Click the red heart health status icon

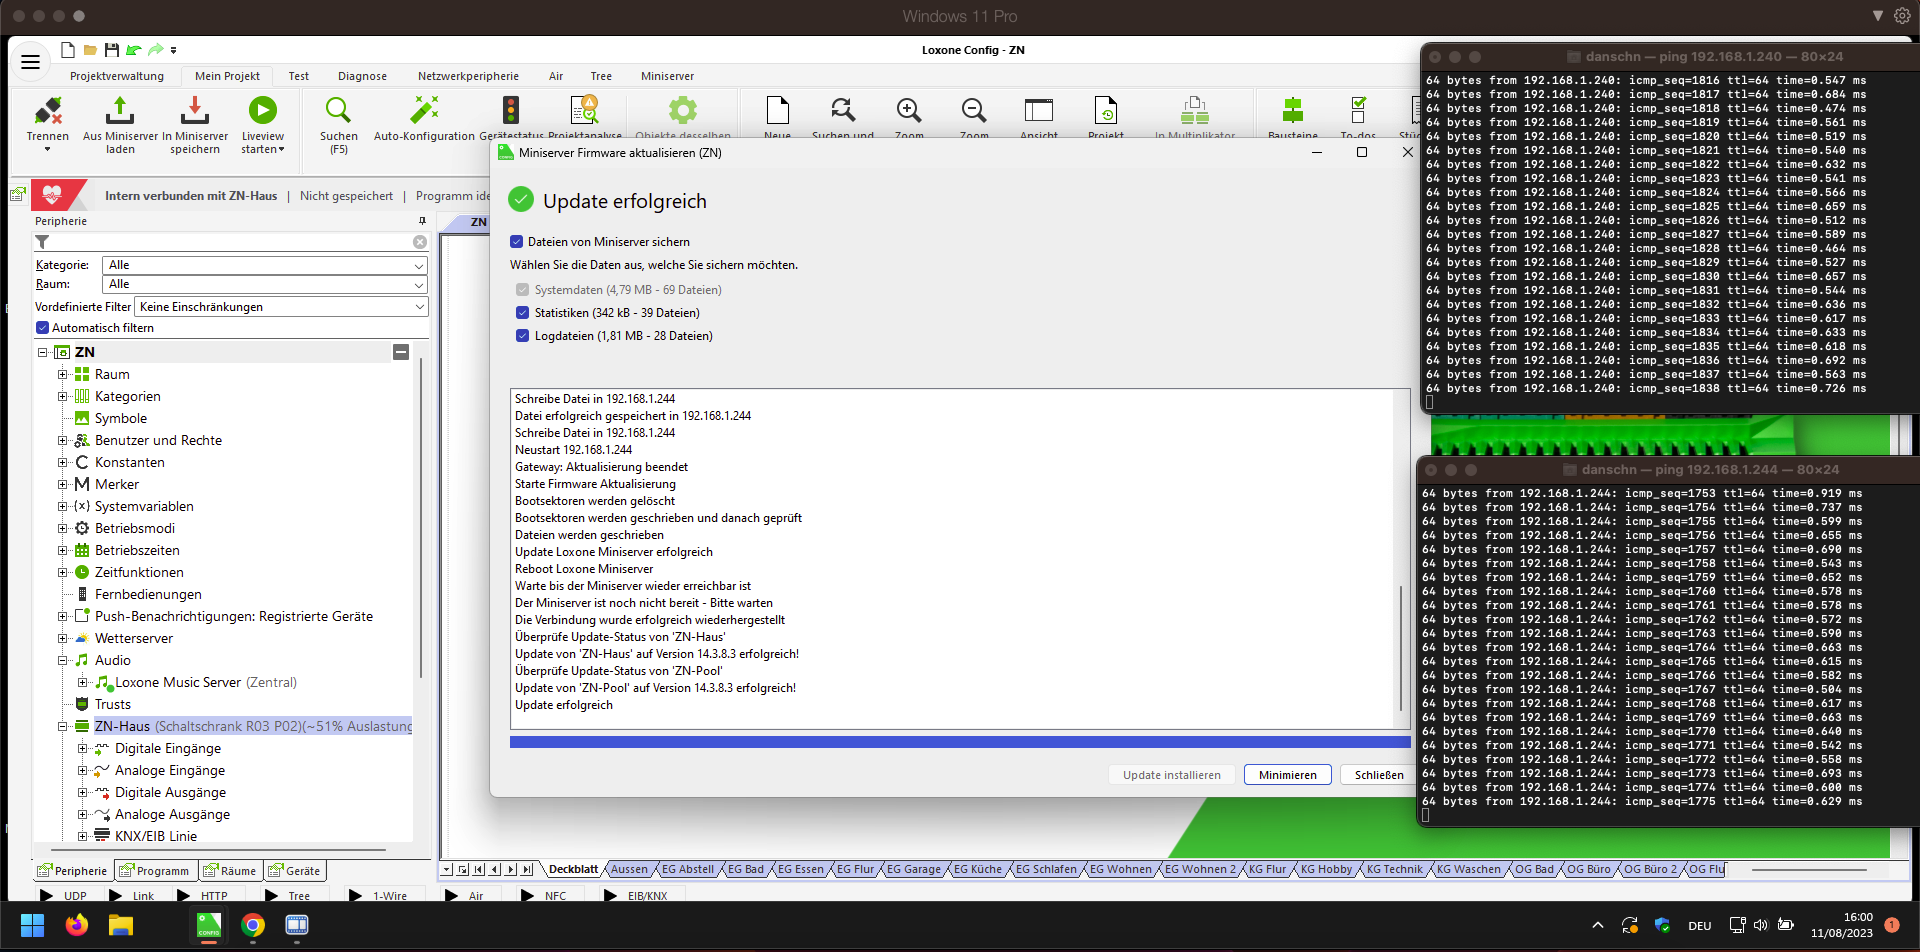pos(52,195)
